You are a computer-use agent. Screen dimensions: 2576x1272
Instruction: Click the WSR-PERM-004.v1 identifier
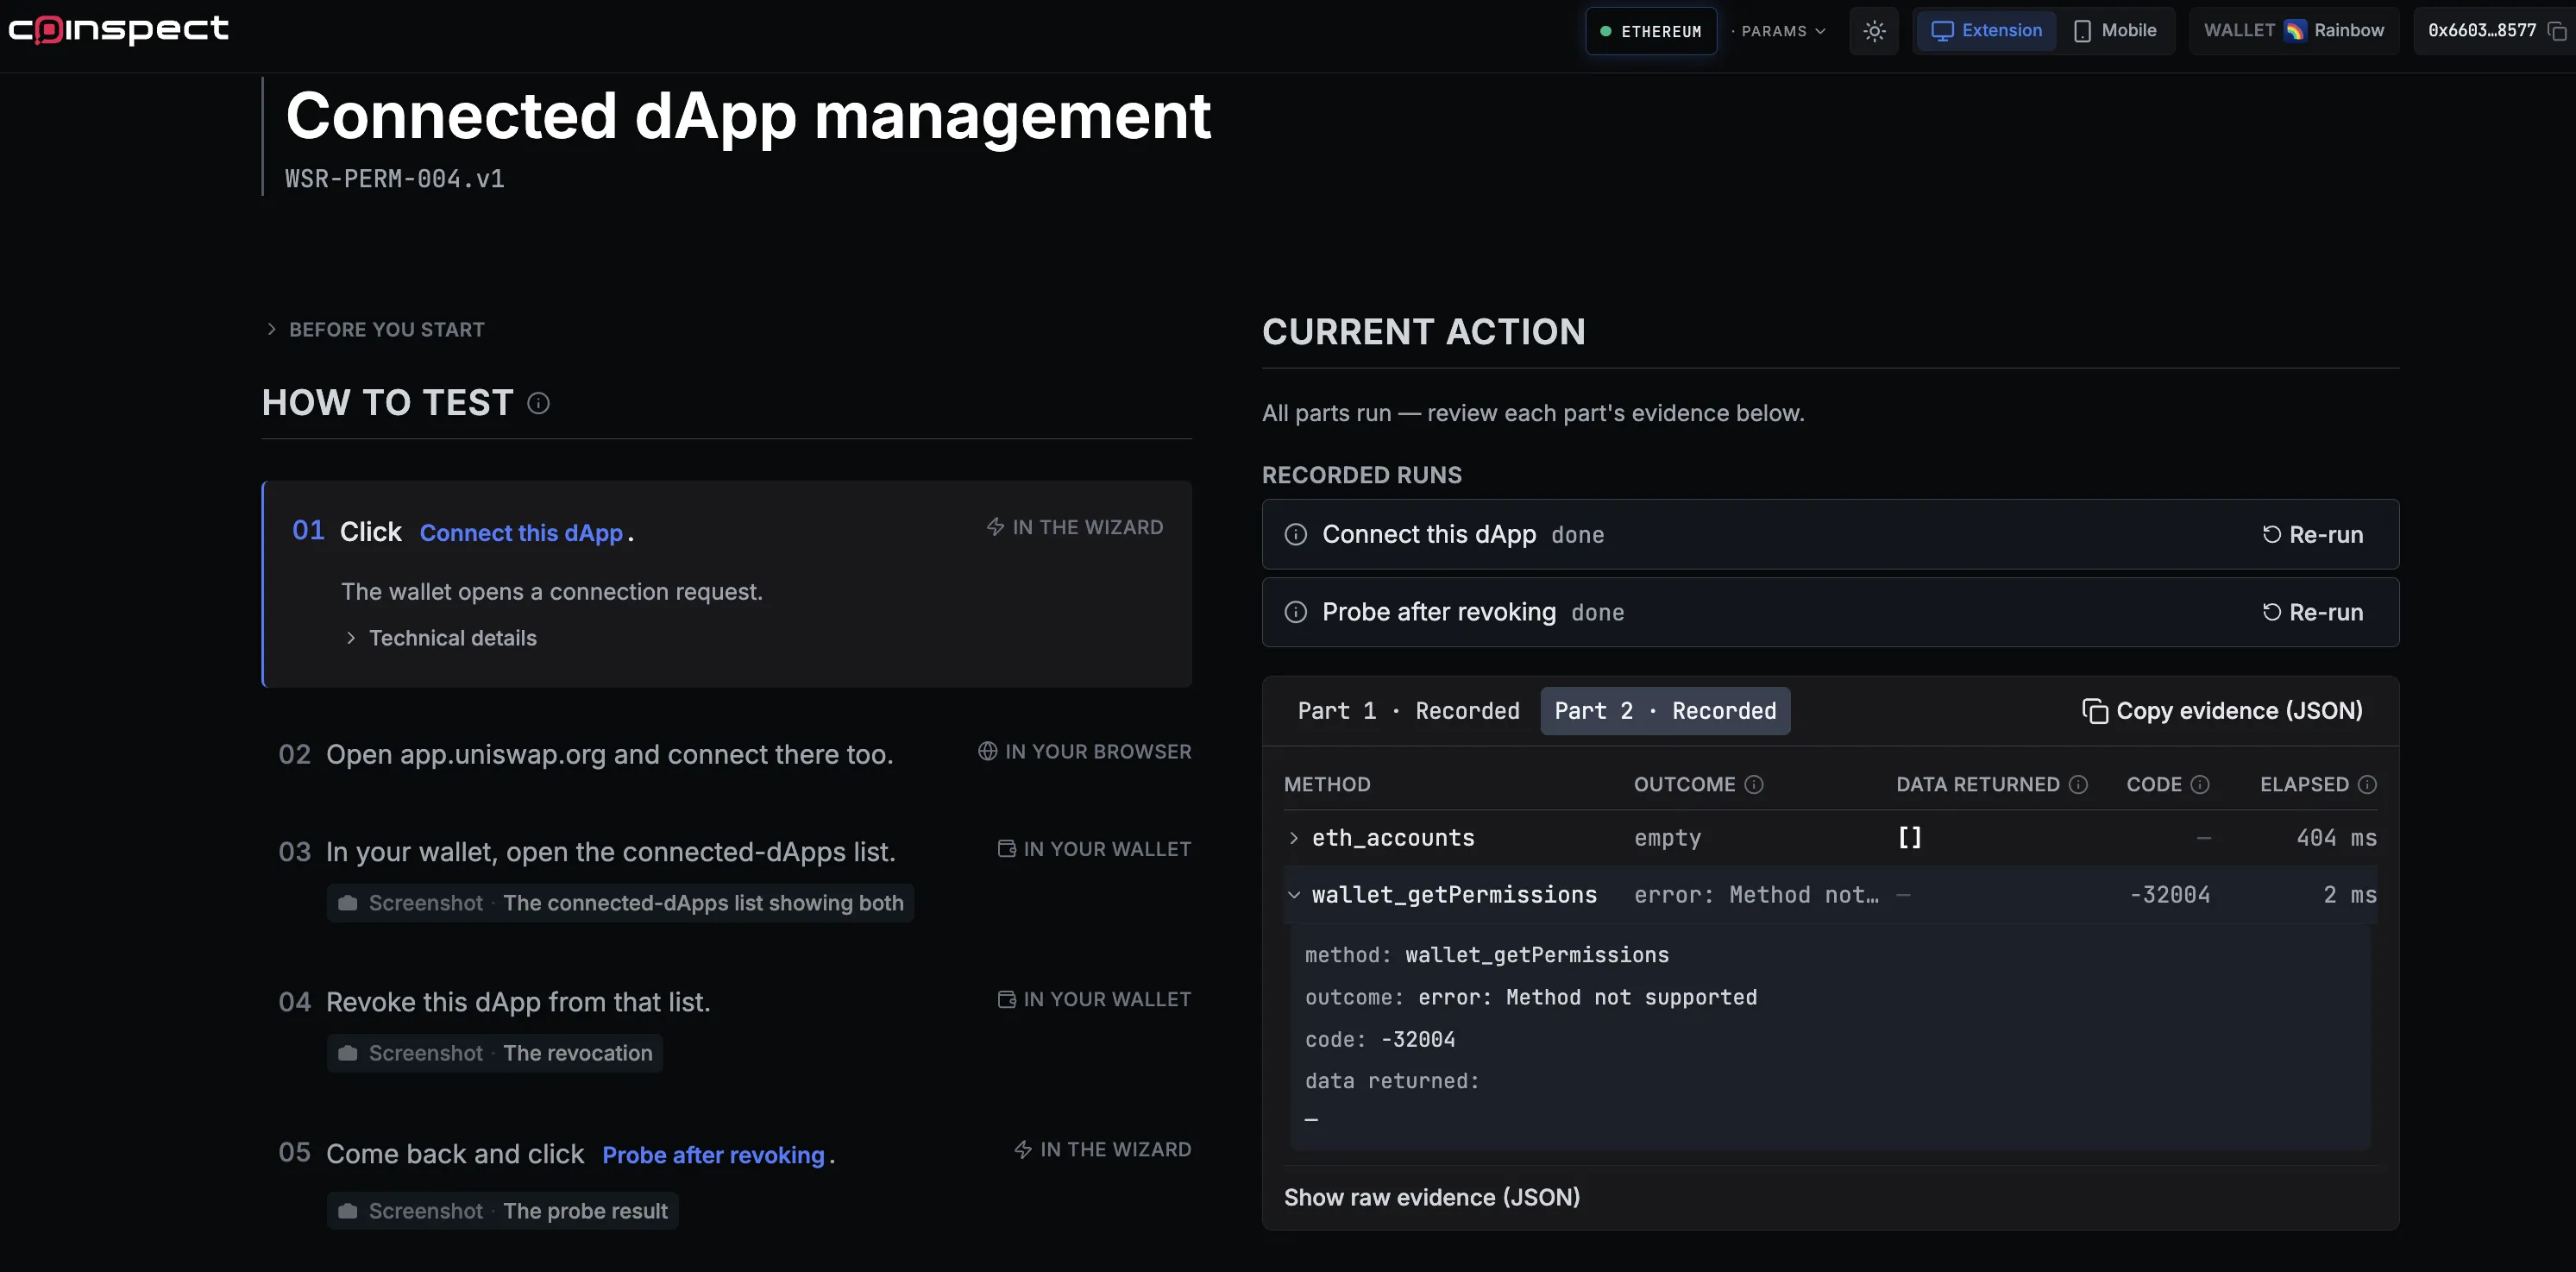pyautogui.click(x=395, y=179)
